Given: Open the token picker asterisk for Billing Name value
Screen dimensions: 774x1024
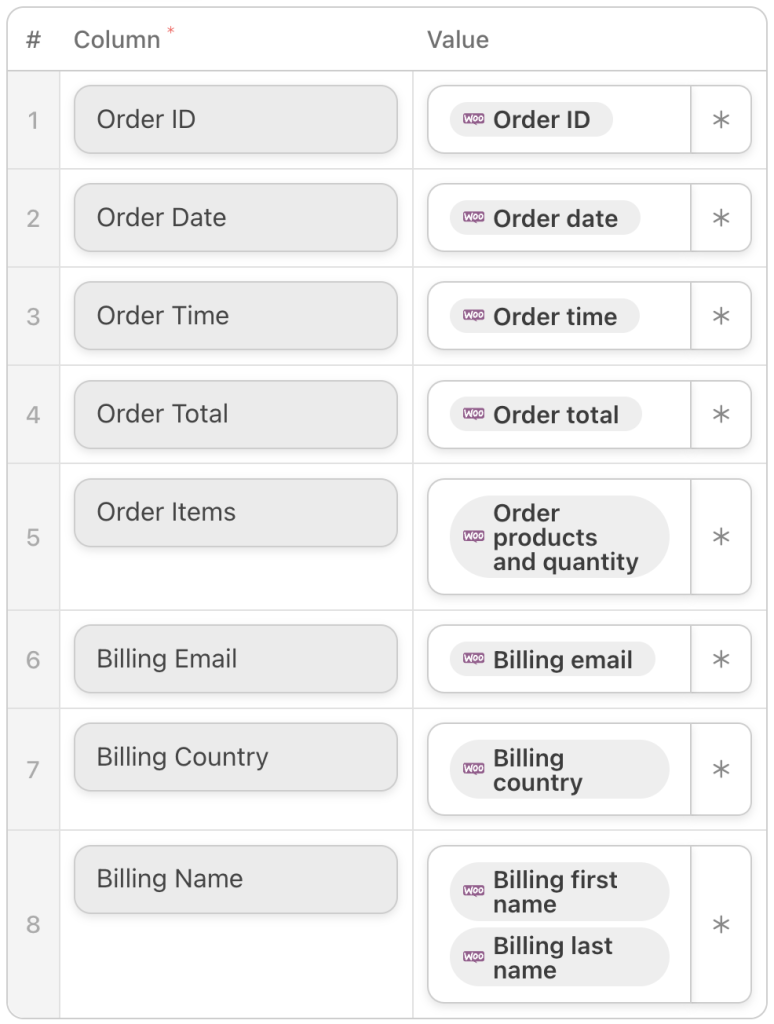Looking at the screenshot, I should 721,924.
